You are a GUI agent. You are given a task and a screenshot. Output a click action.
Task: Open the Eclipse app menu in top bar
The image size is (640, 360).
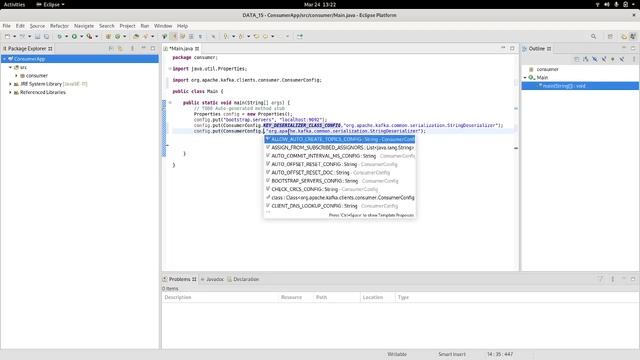click(50, 4)
